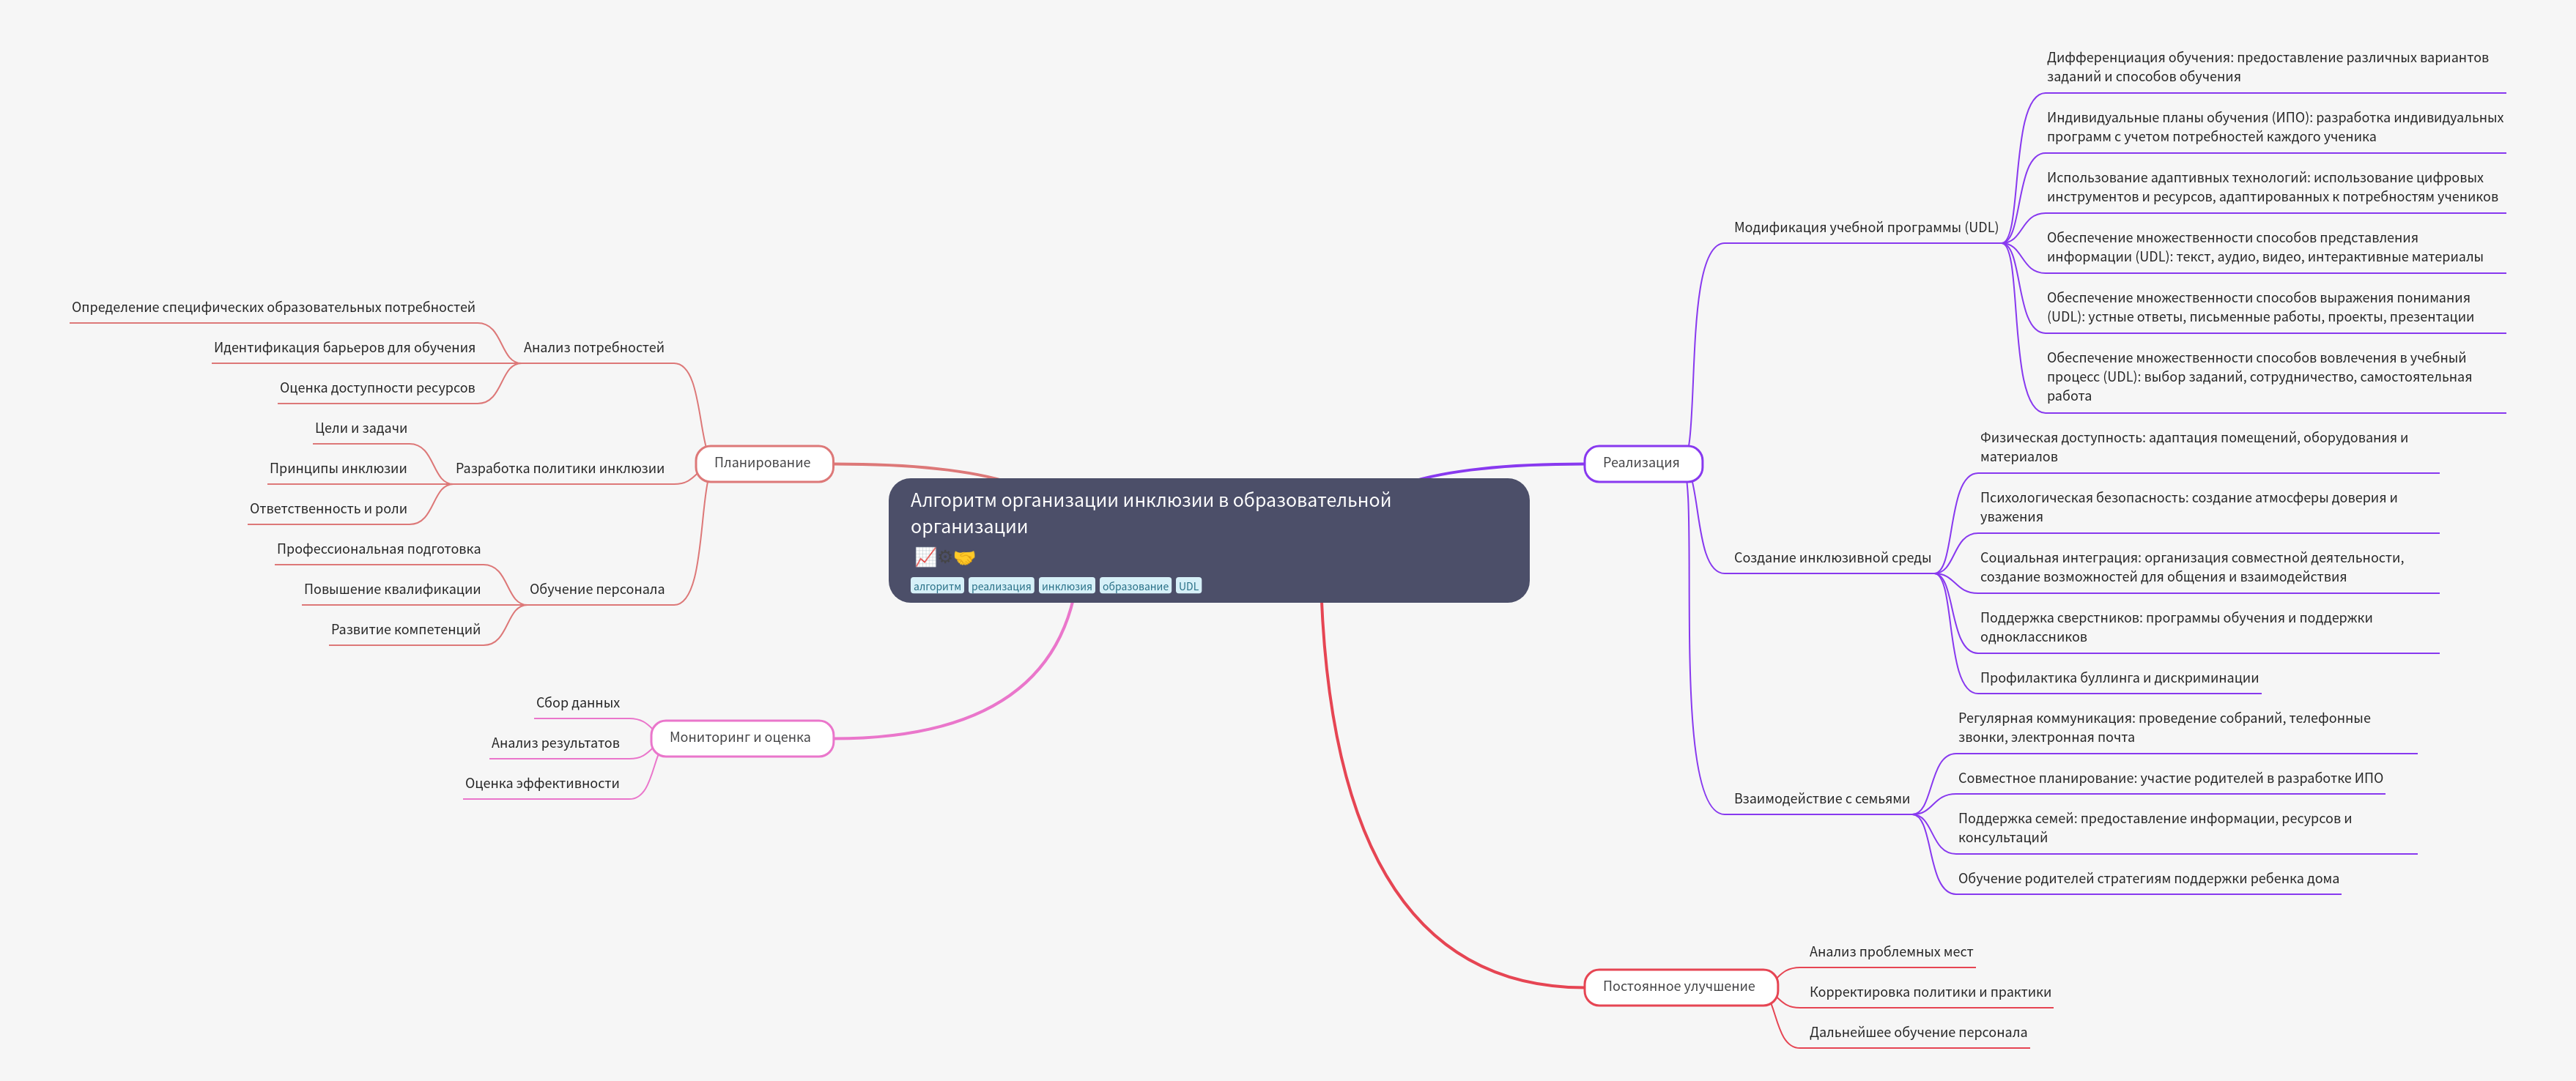Image resolution: width=2576 pixels, height=1081 pixels.
Task: Click the 'Поддержка семей' leaf
Action: [2155, 828]
